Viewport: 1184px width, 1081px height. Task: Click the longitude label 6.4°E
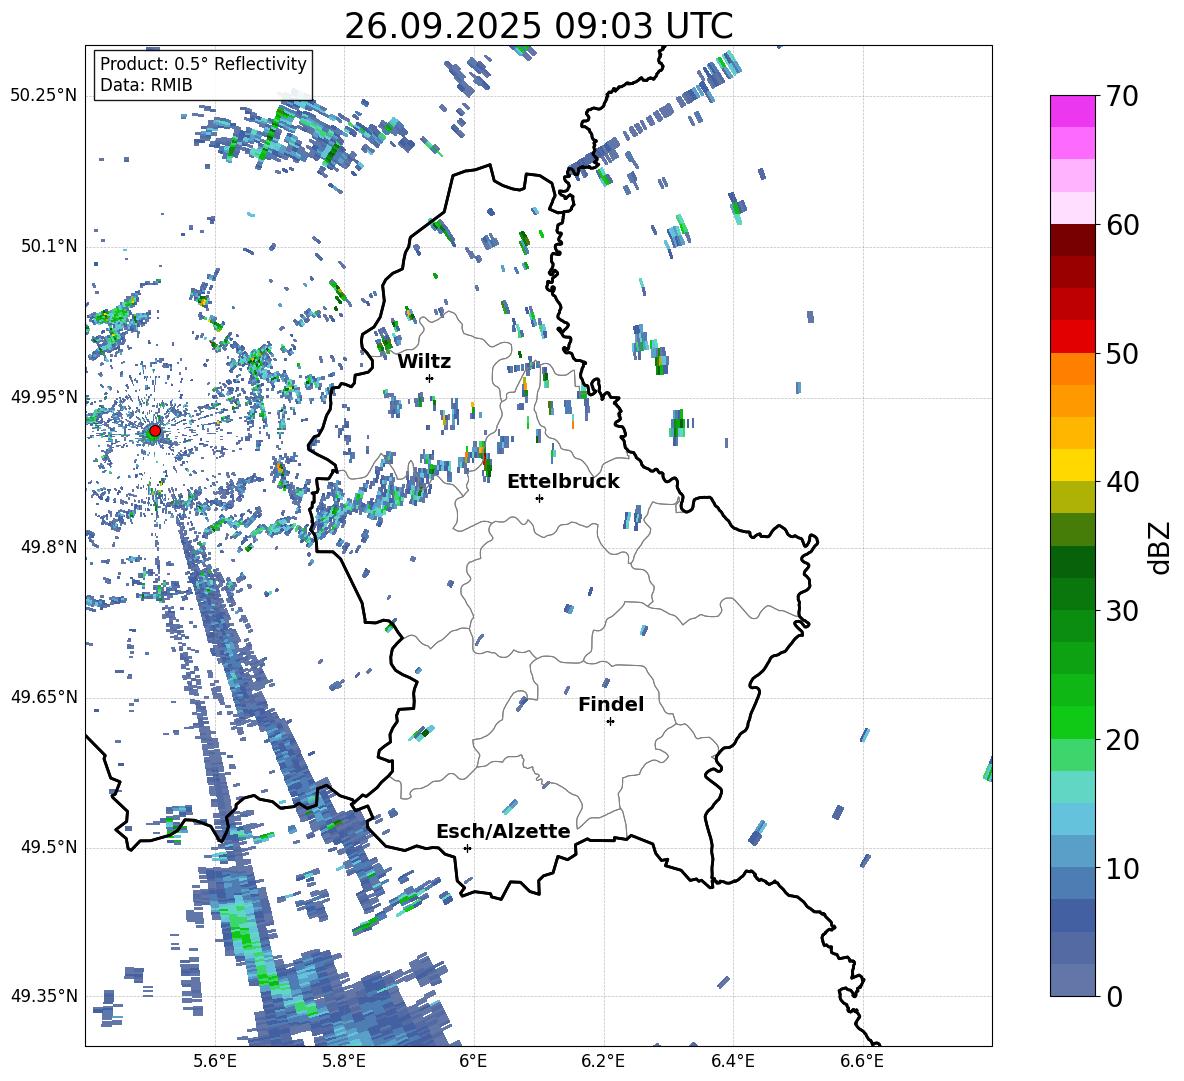point(732,1062)
